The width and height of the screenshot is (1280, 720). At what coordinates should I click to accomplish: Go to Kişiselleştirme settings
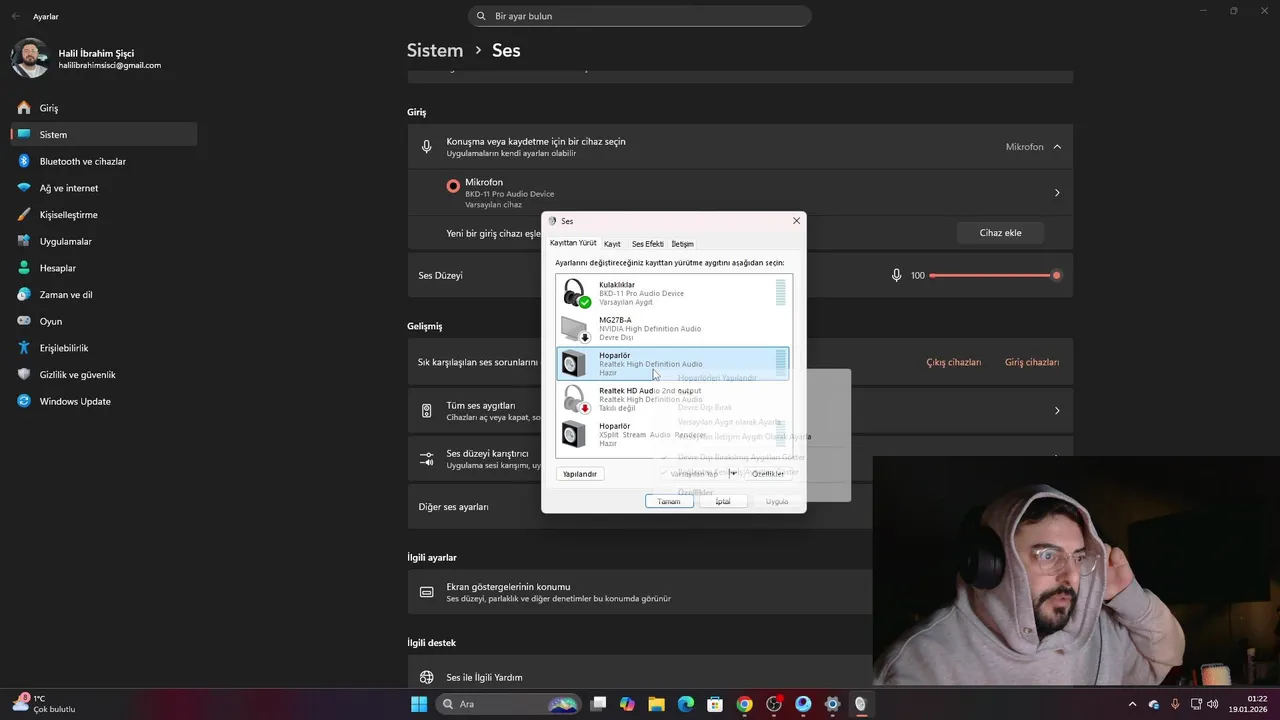pos(104,214)
